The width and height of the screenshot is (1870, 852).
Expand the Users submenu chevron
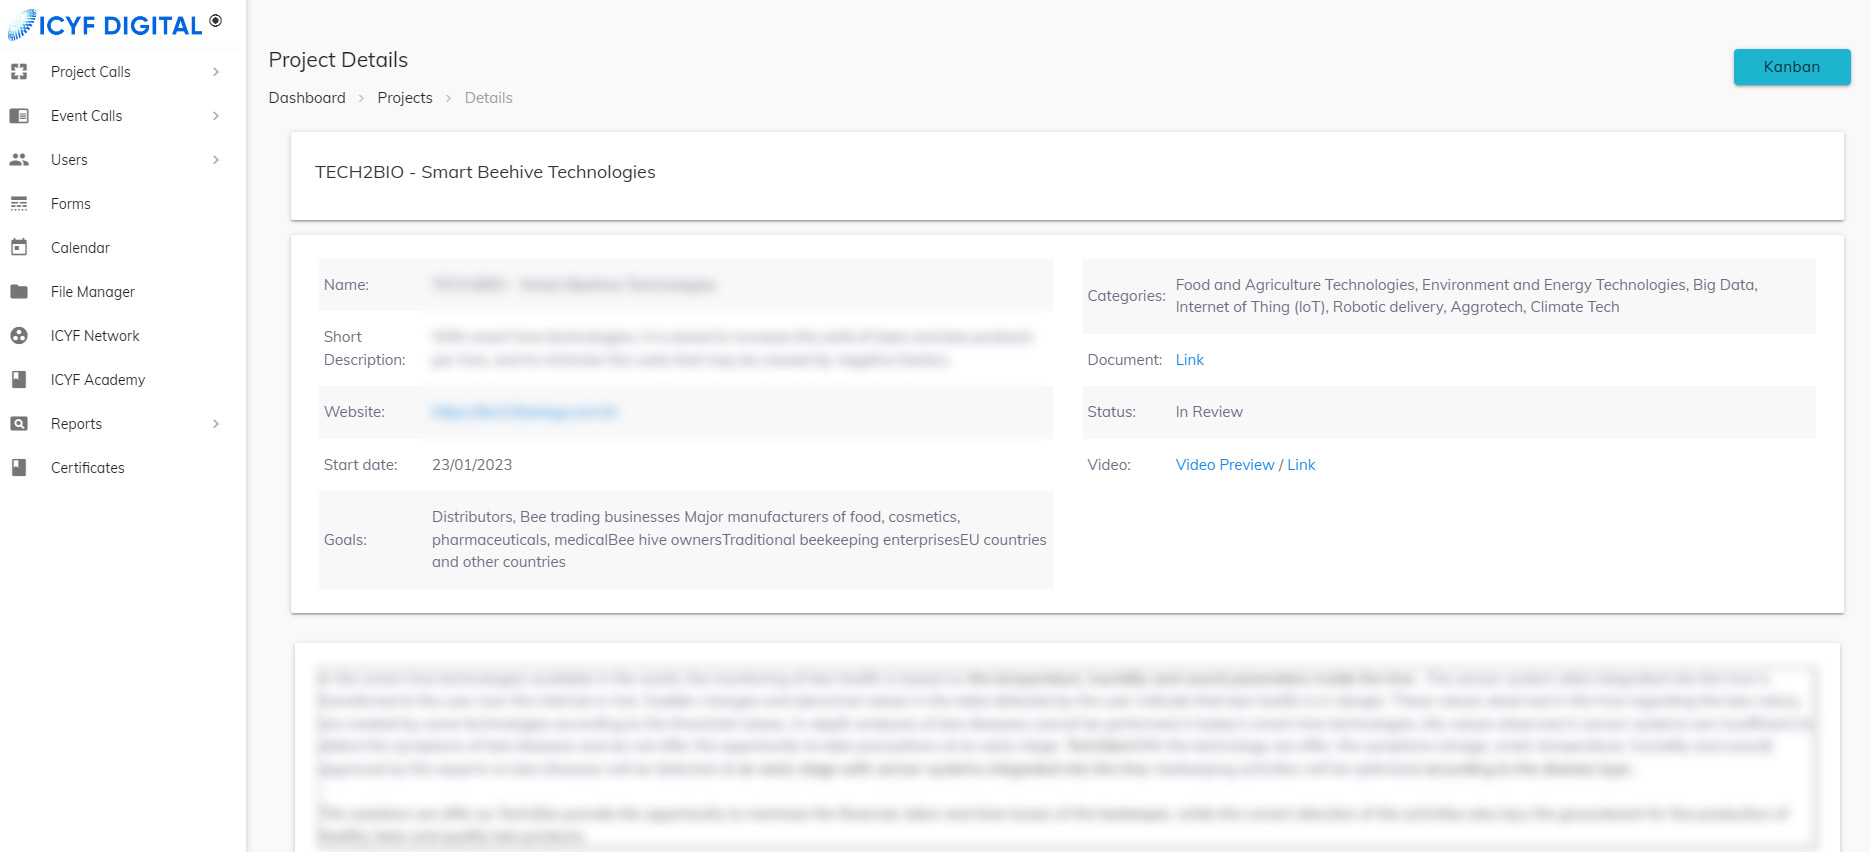pos(216,160)
